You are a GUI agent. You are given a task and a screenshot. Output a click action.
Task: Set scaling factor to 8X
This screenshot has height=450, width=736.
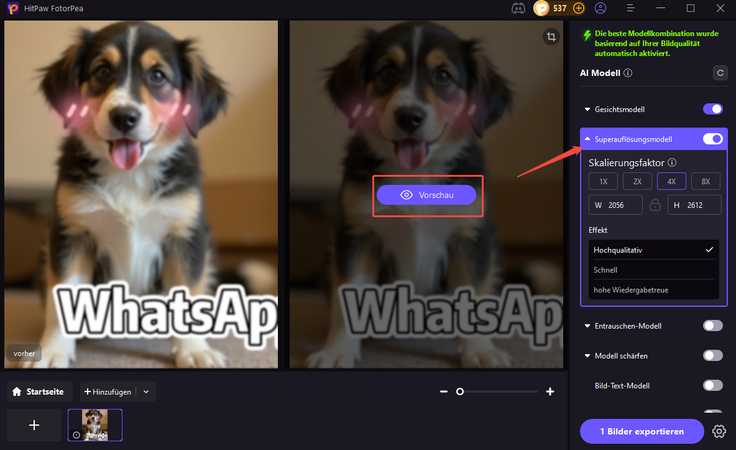tap(706, 181)
